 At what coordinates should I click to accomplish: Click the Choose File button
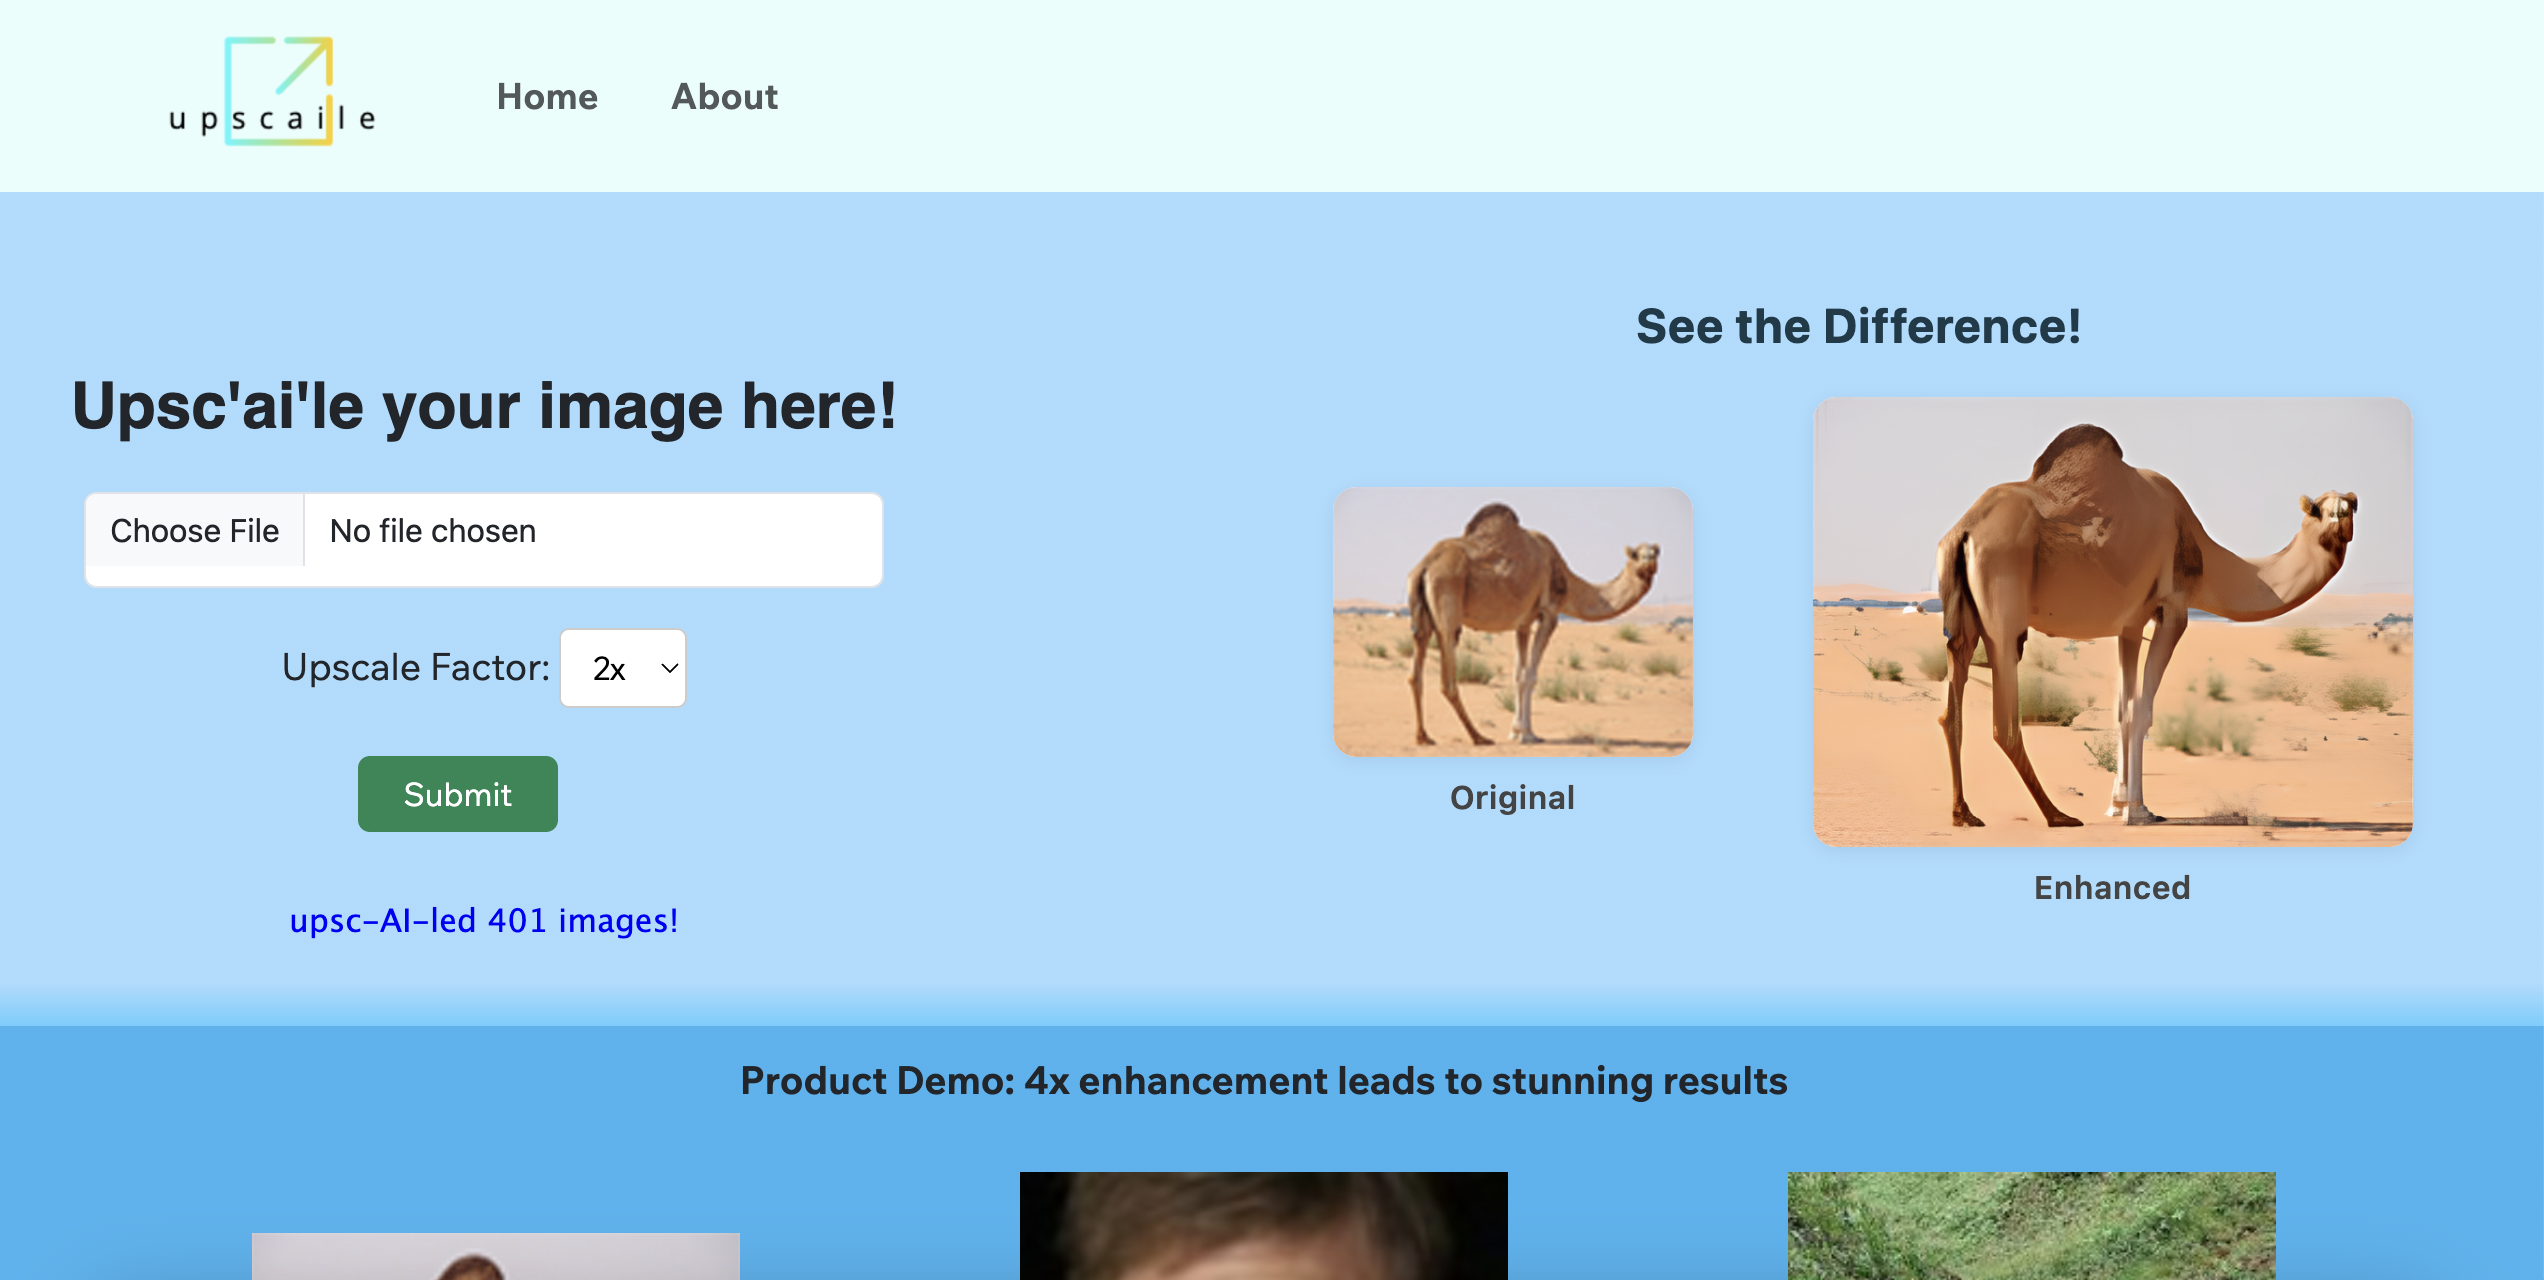coord(195,531)
